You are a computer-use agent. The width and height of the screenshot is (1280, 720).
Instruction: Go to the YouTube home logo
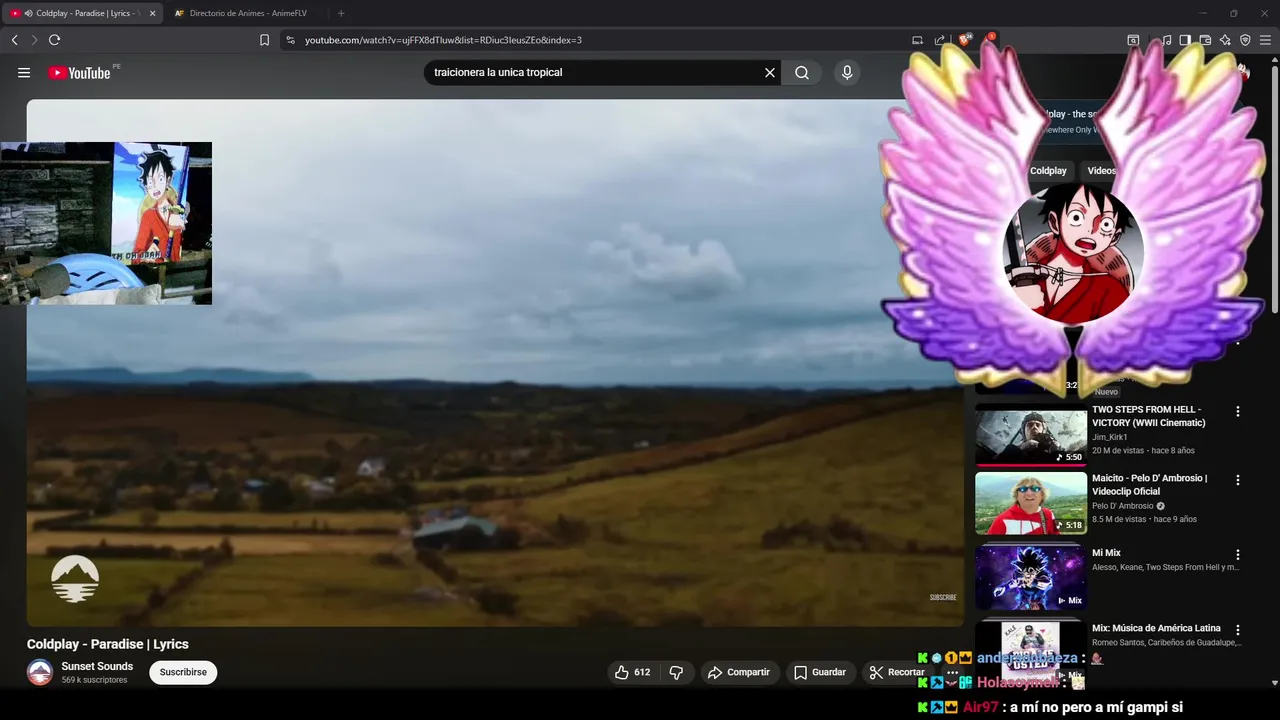coord(79,73)
